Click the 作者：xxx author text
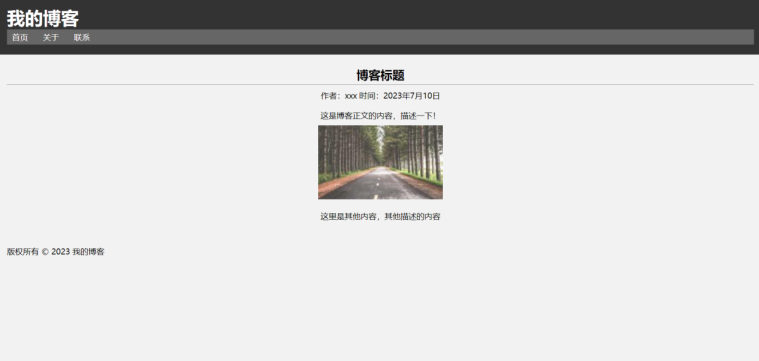759x361 pixels. point(338,96)
